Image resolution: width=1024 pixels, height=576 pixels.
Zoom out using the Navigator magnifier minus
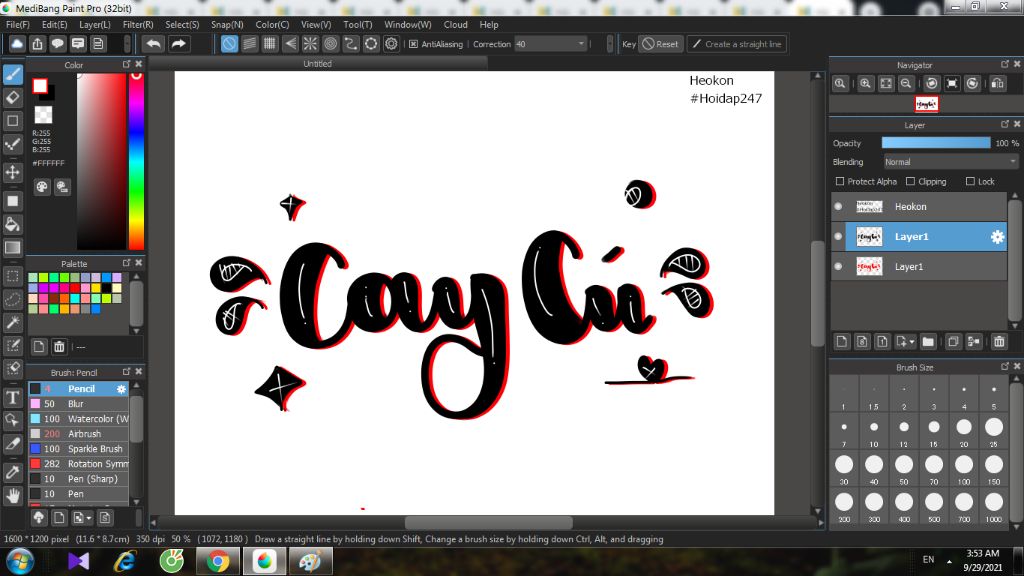[906, 84]
